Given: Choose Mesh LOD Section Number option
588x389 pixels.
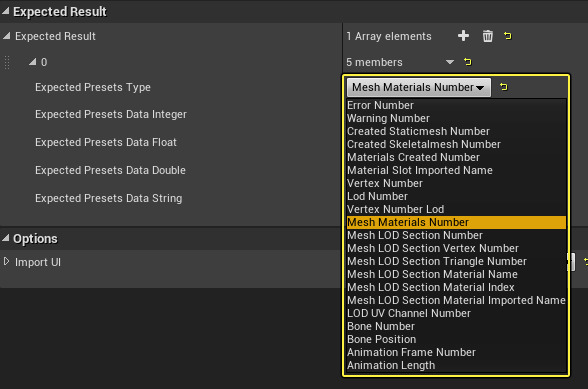Looking at the screenshot, I should 456,236.
